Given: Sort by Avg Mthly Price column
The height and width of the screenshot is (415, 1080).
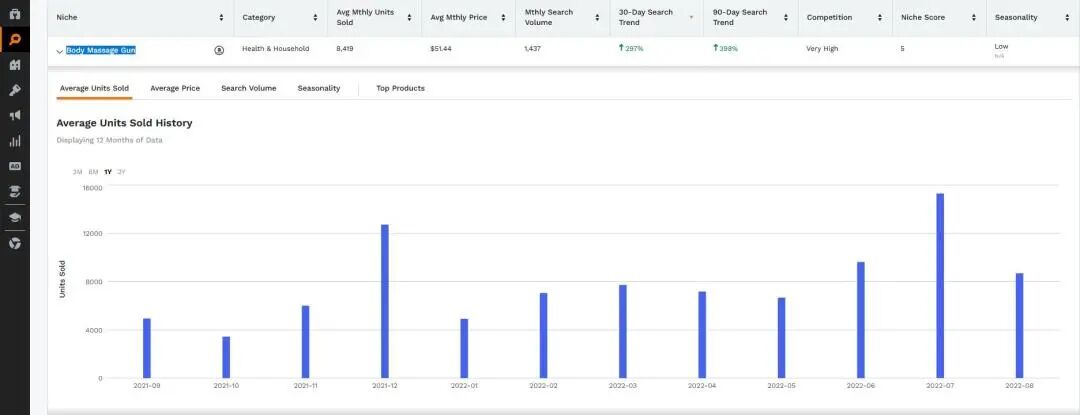Looking at the screenshot, I should tap(503, 17).
